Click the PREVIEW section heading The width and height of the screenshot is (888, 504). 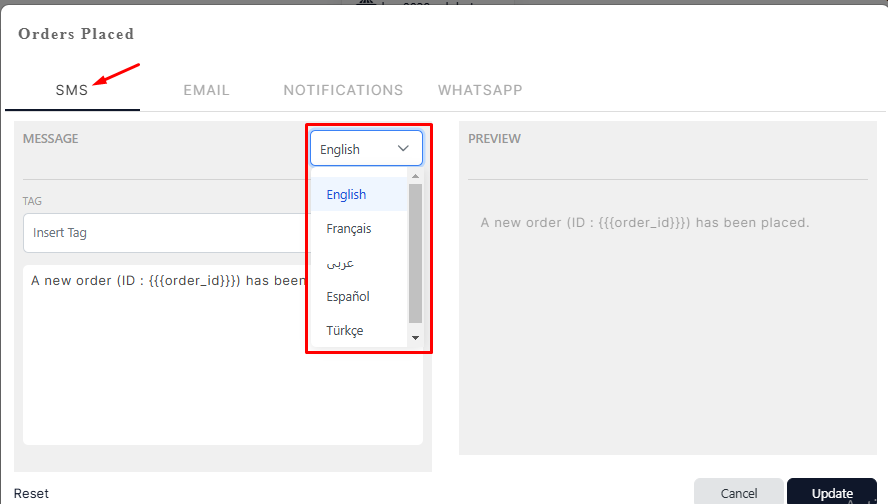[494, 139]
